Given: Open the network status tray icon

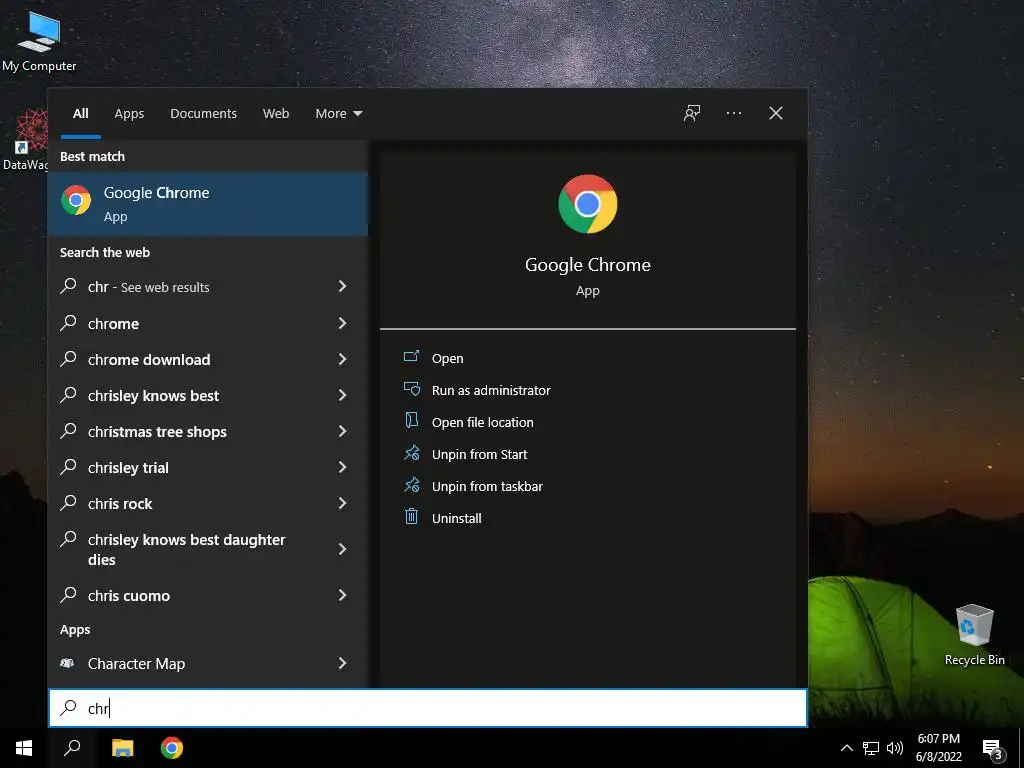Looking at the screenshot, I should pos(871,748).
